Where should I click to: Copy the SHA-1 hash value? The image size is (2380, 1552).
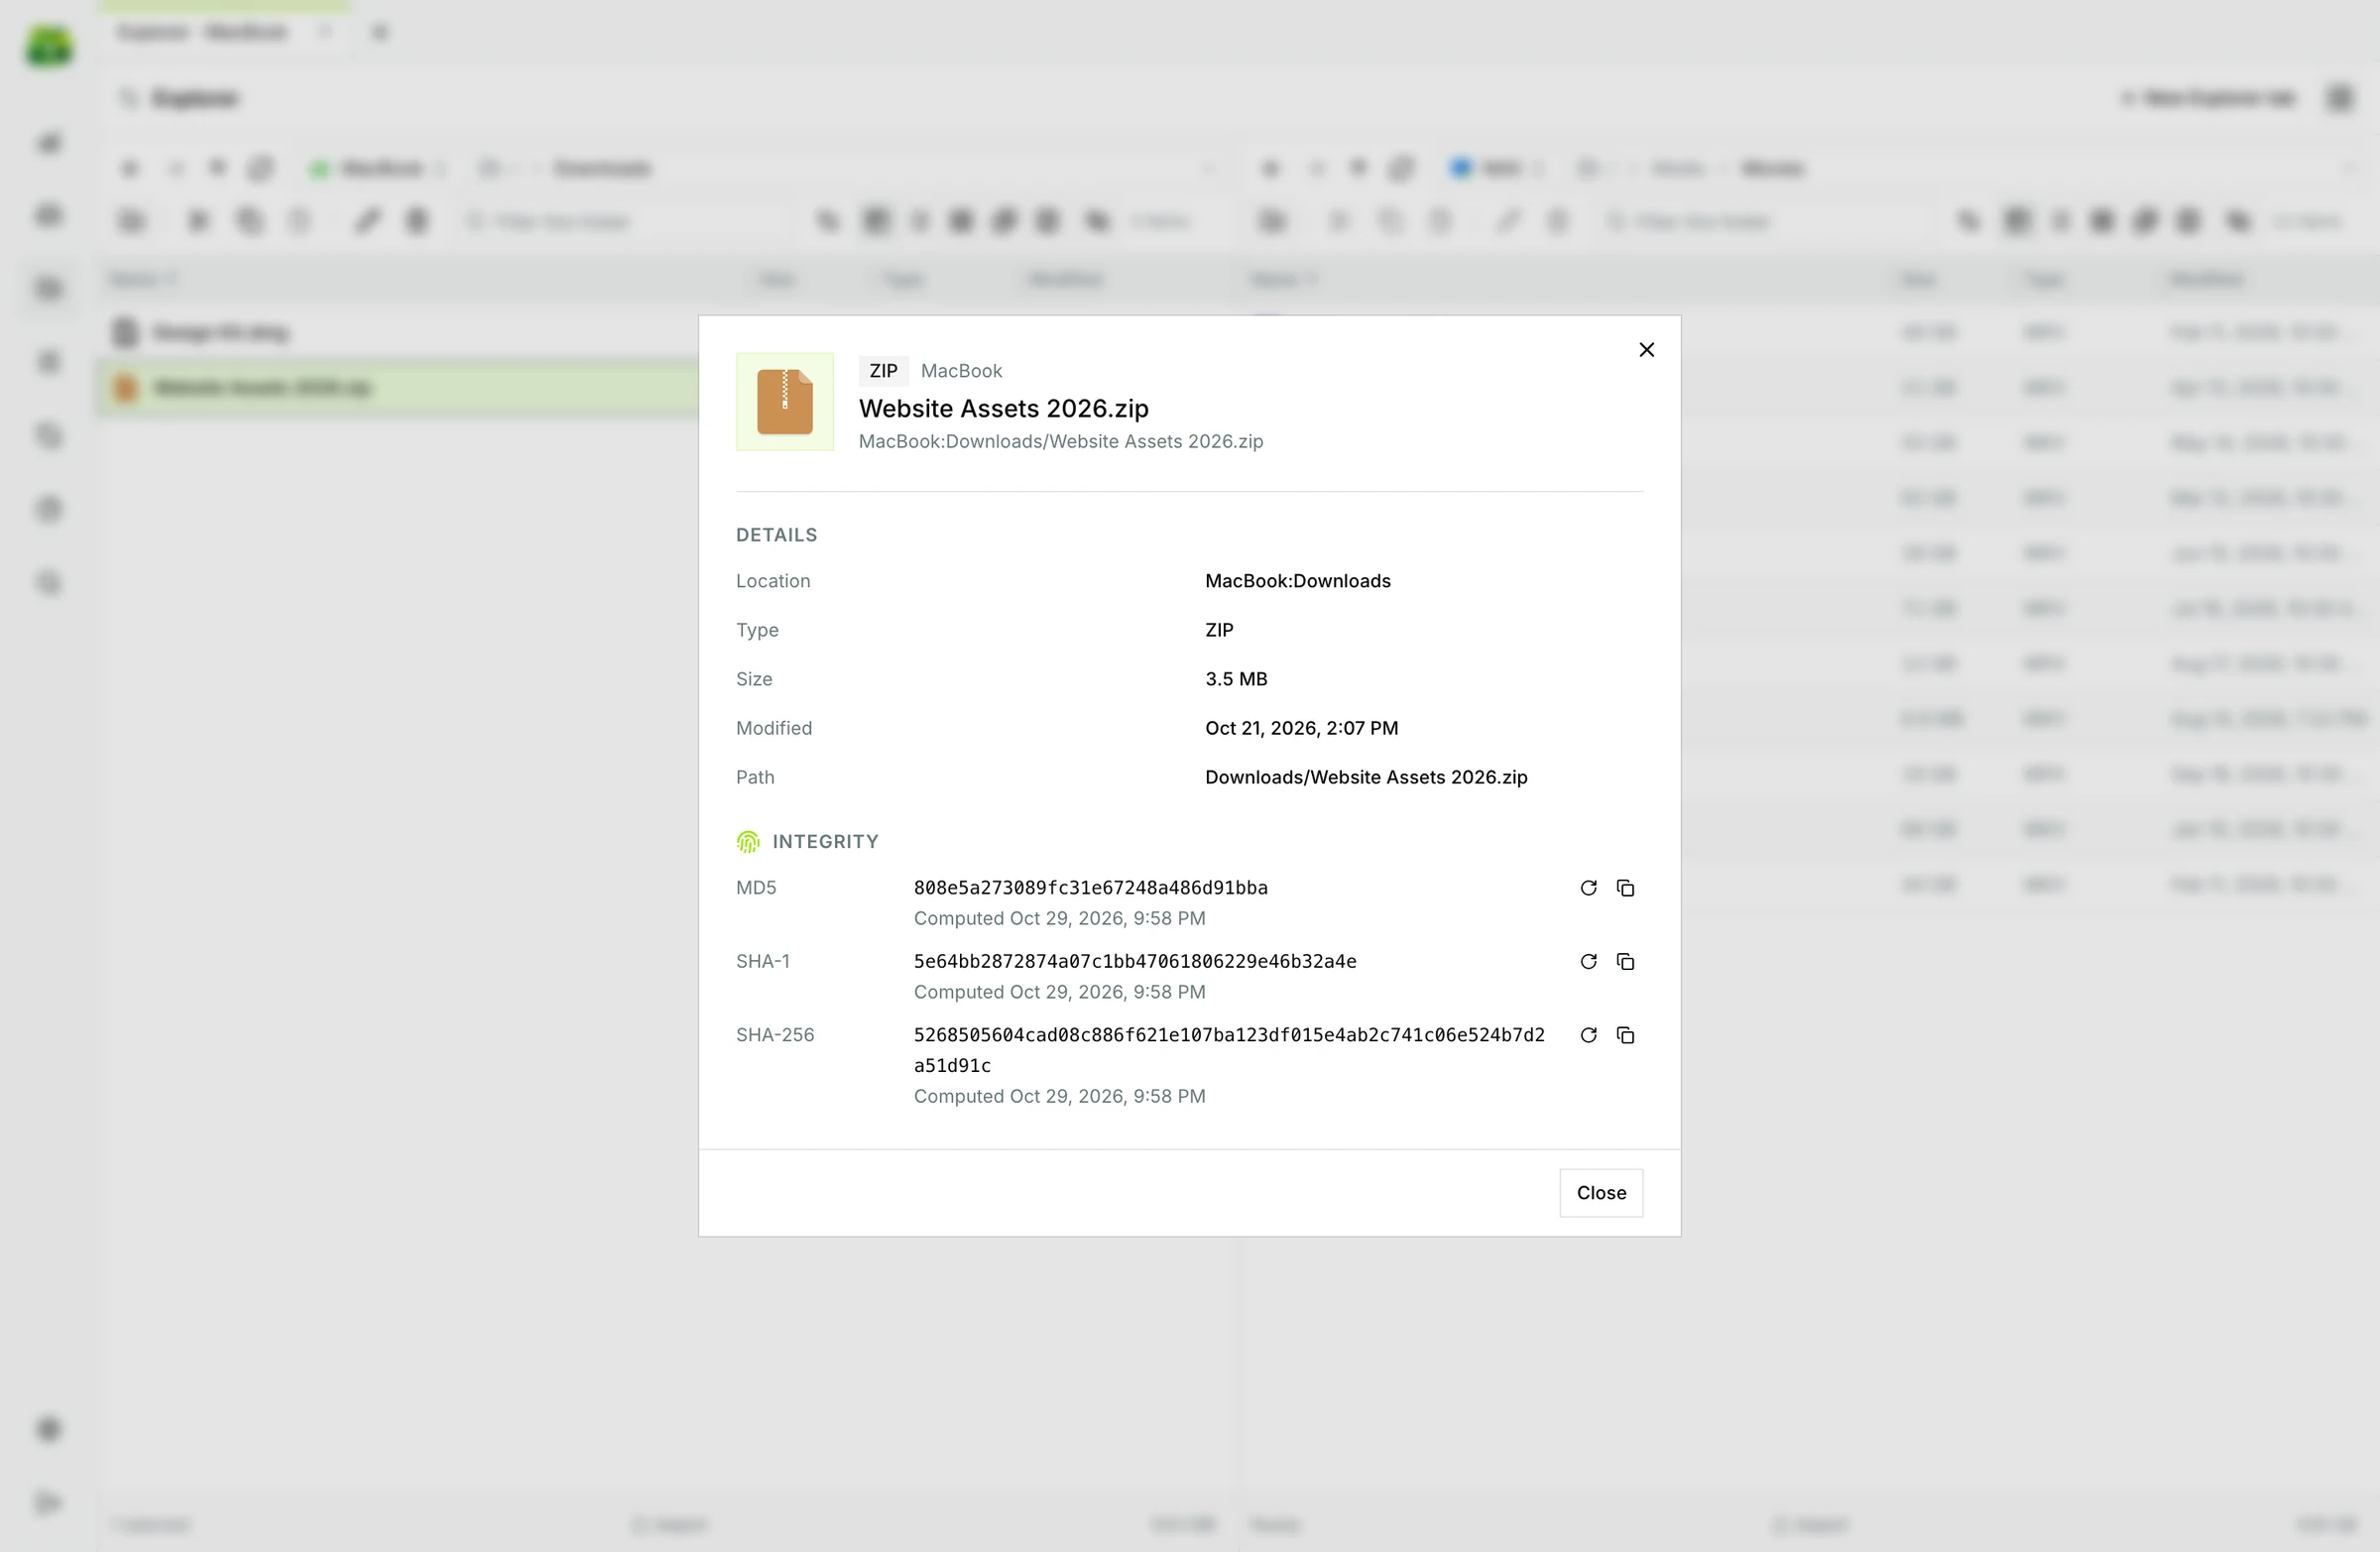(x=1625, y=961)
